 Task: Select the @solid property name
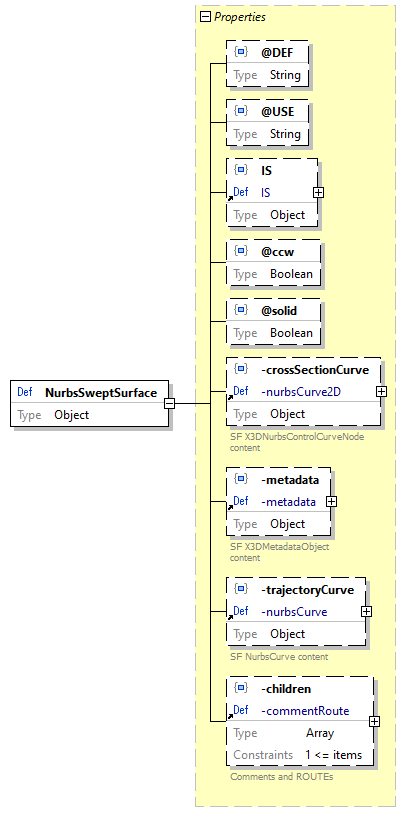[x=279, y=311]
